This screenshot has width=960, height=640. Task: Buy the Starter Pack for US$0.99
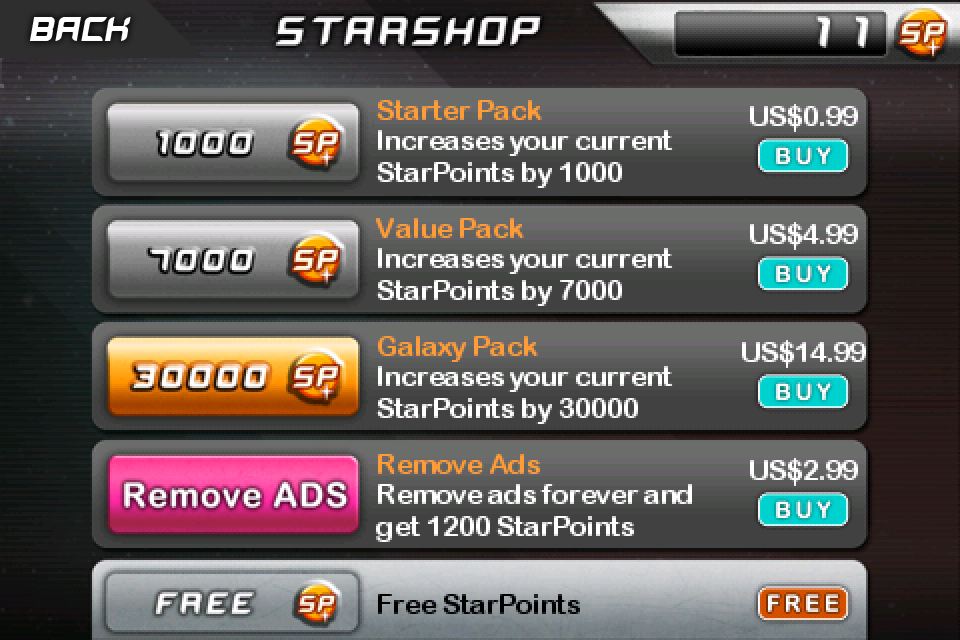coord(803,156)
